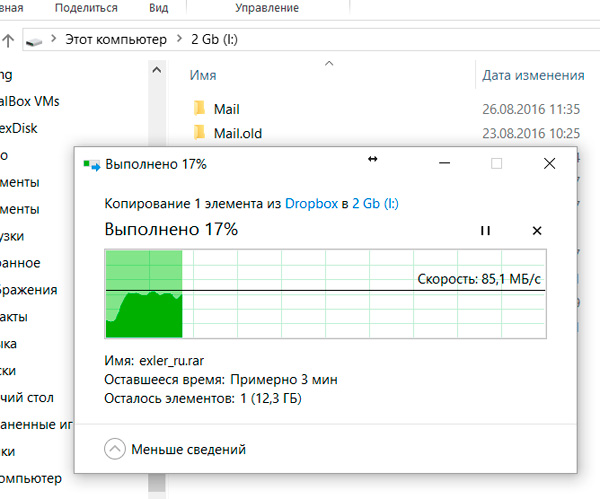Sort by Дата изменения column header
This screenshot has width=600, height=499.
(533, 75)
